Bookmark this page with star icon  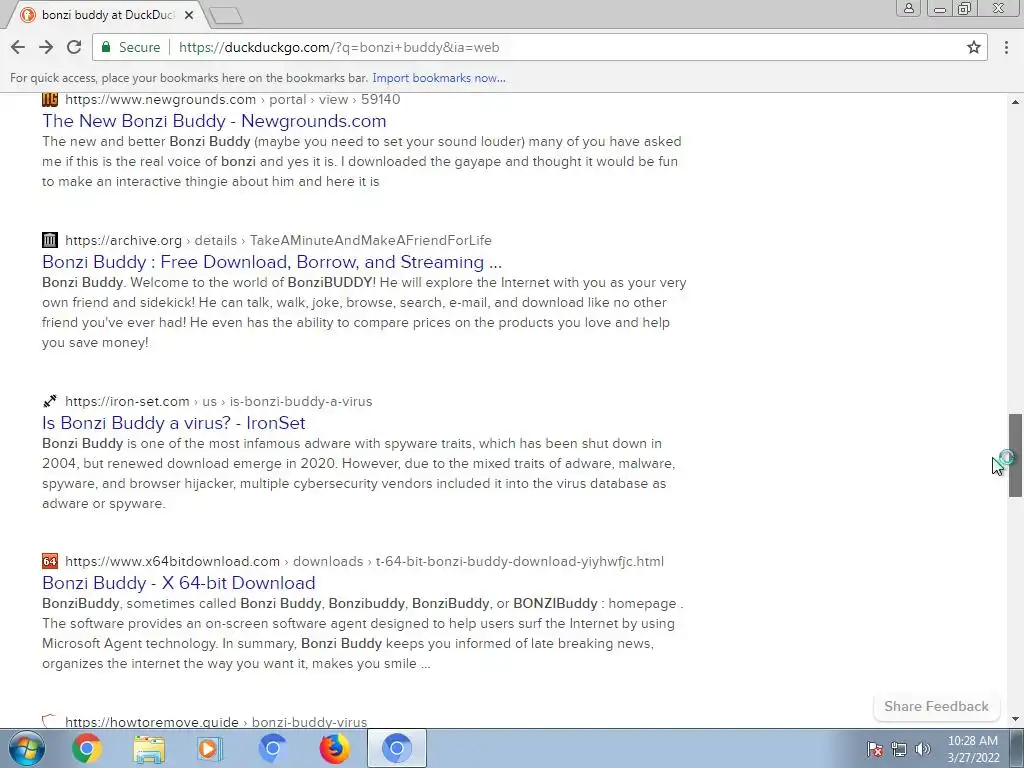974,47
